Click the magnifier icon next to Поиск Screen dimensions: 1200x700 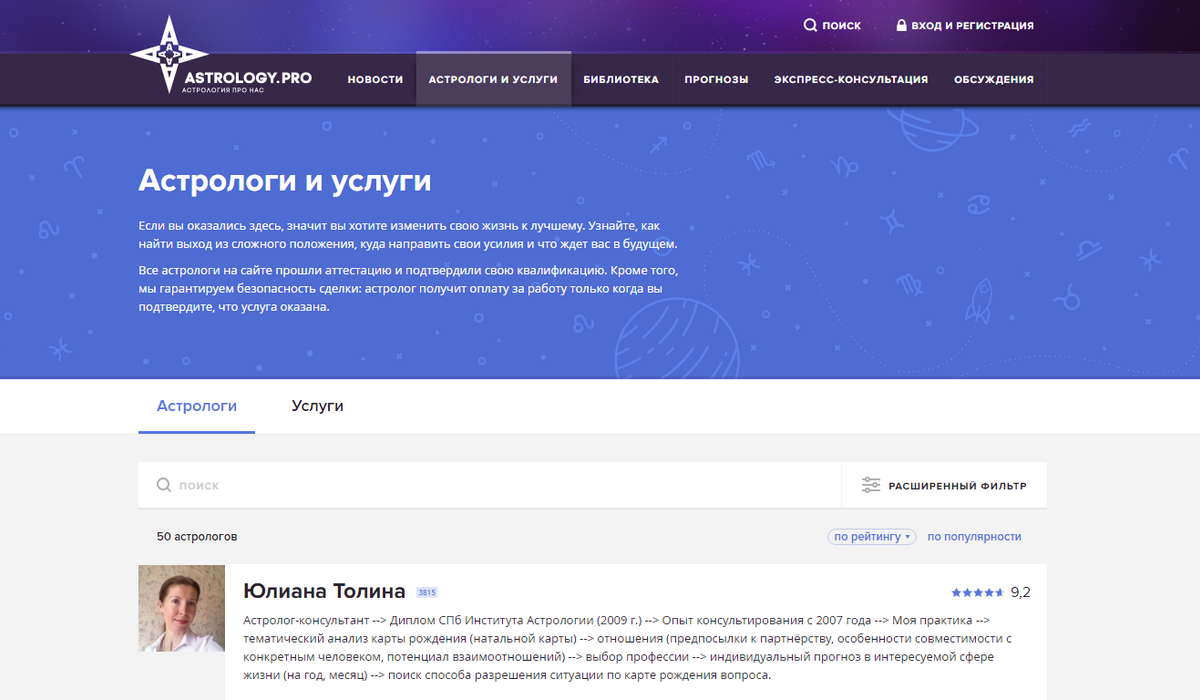(x=810, y=25)
